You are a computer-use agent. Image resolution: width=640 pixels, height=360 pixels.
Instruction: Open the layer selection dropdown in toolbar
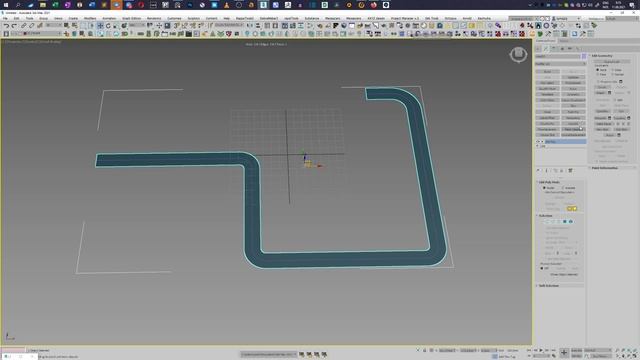(36, 33)
